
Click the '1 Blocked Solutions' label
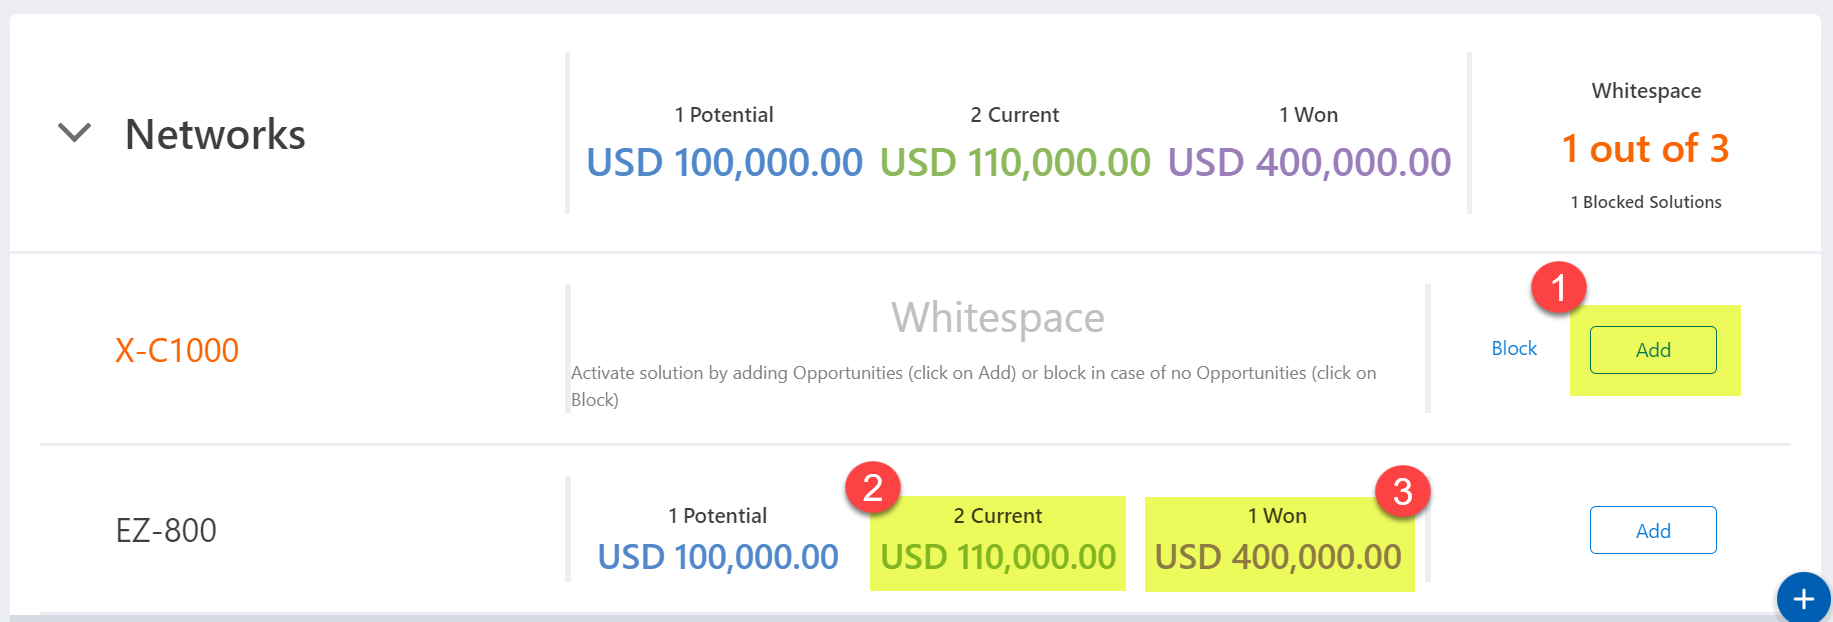(x=1646, y=202)
